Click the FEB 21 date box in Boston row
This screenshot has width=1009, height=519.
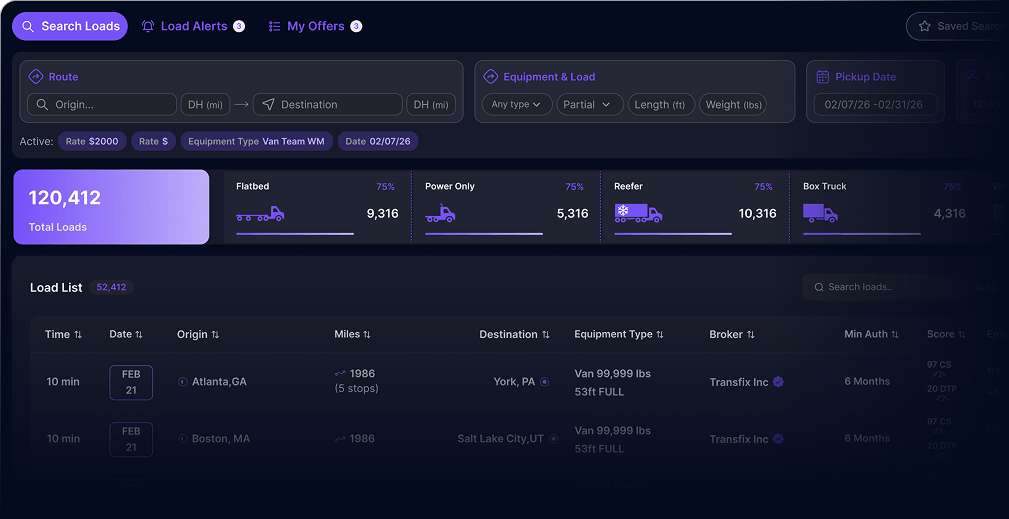tap(131, 439)
